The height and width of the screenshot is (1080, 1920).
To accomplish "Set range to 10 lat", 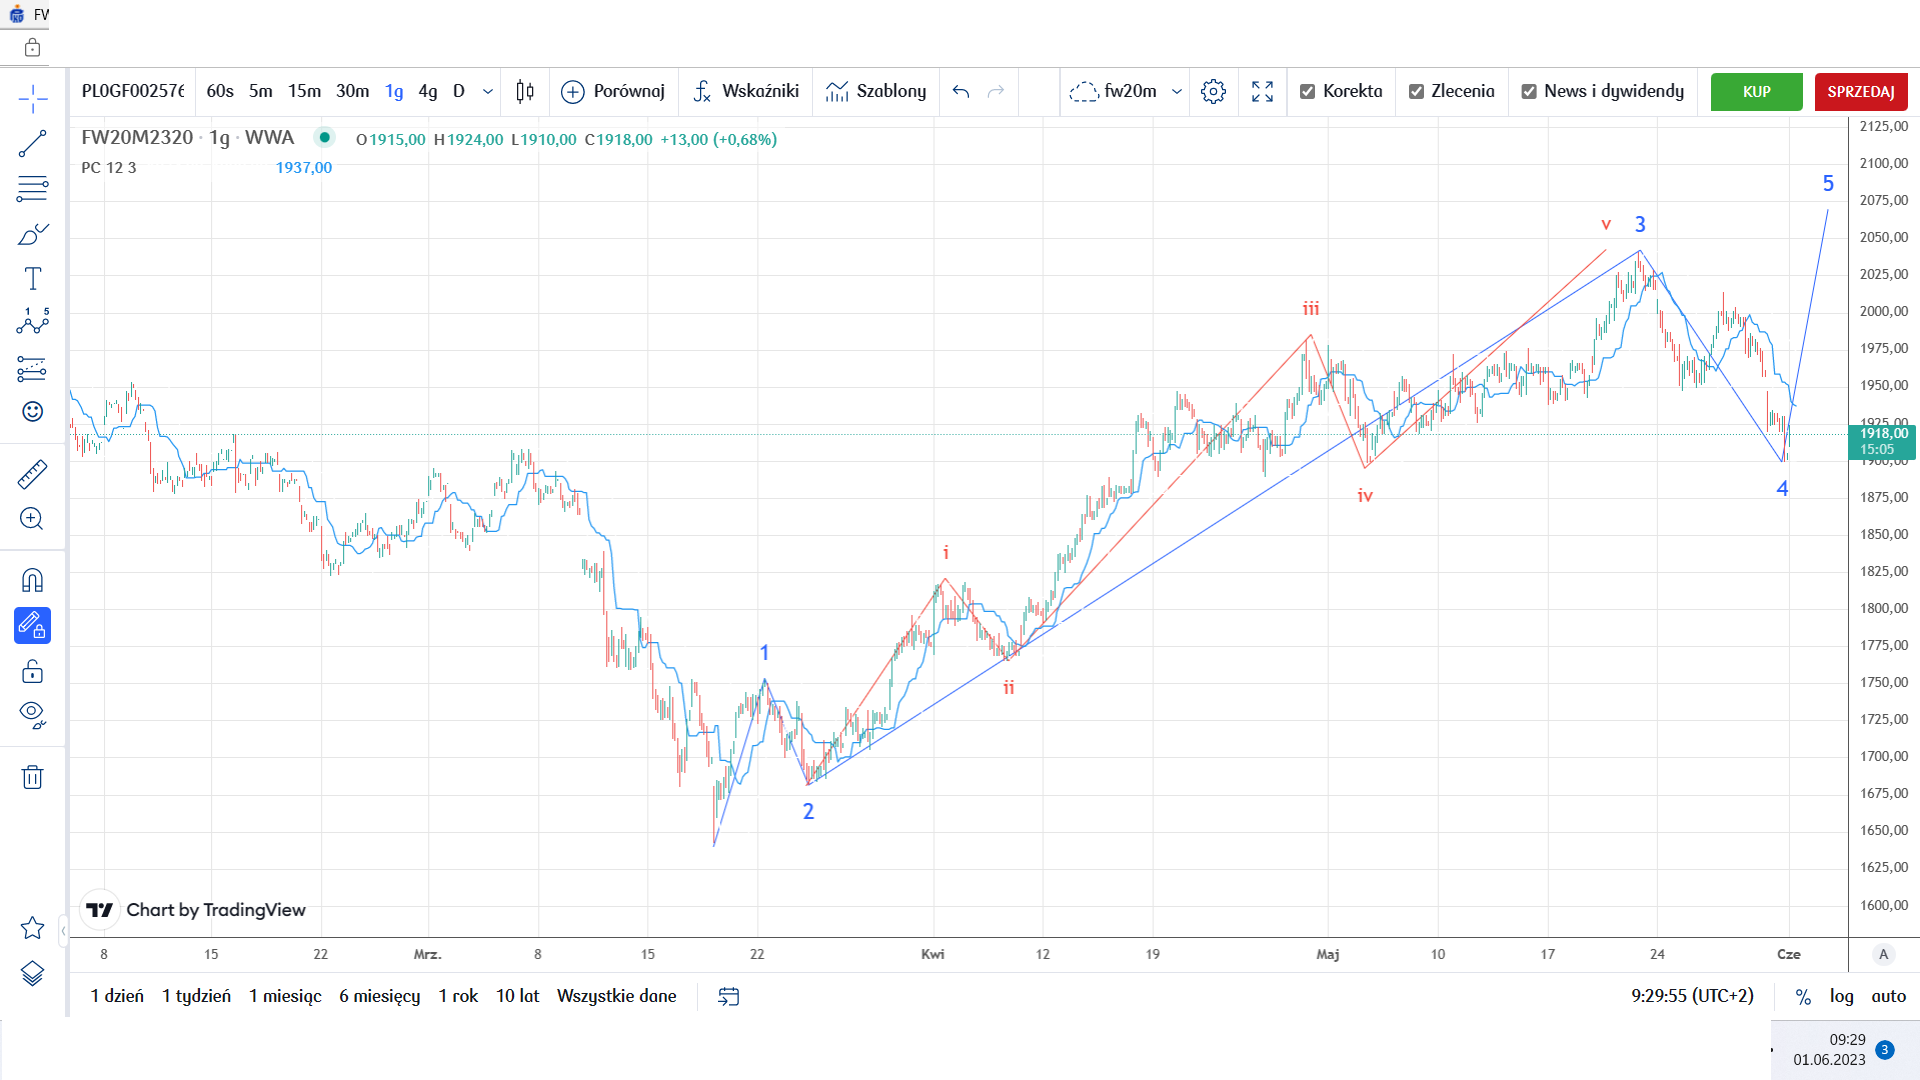I will pos(517,996).
